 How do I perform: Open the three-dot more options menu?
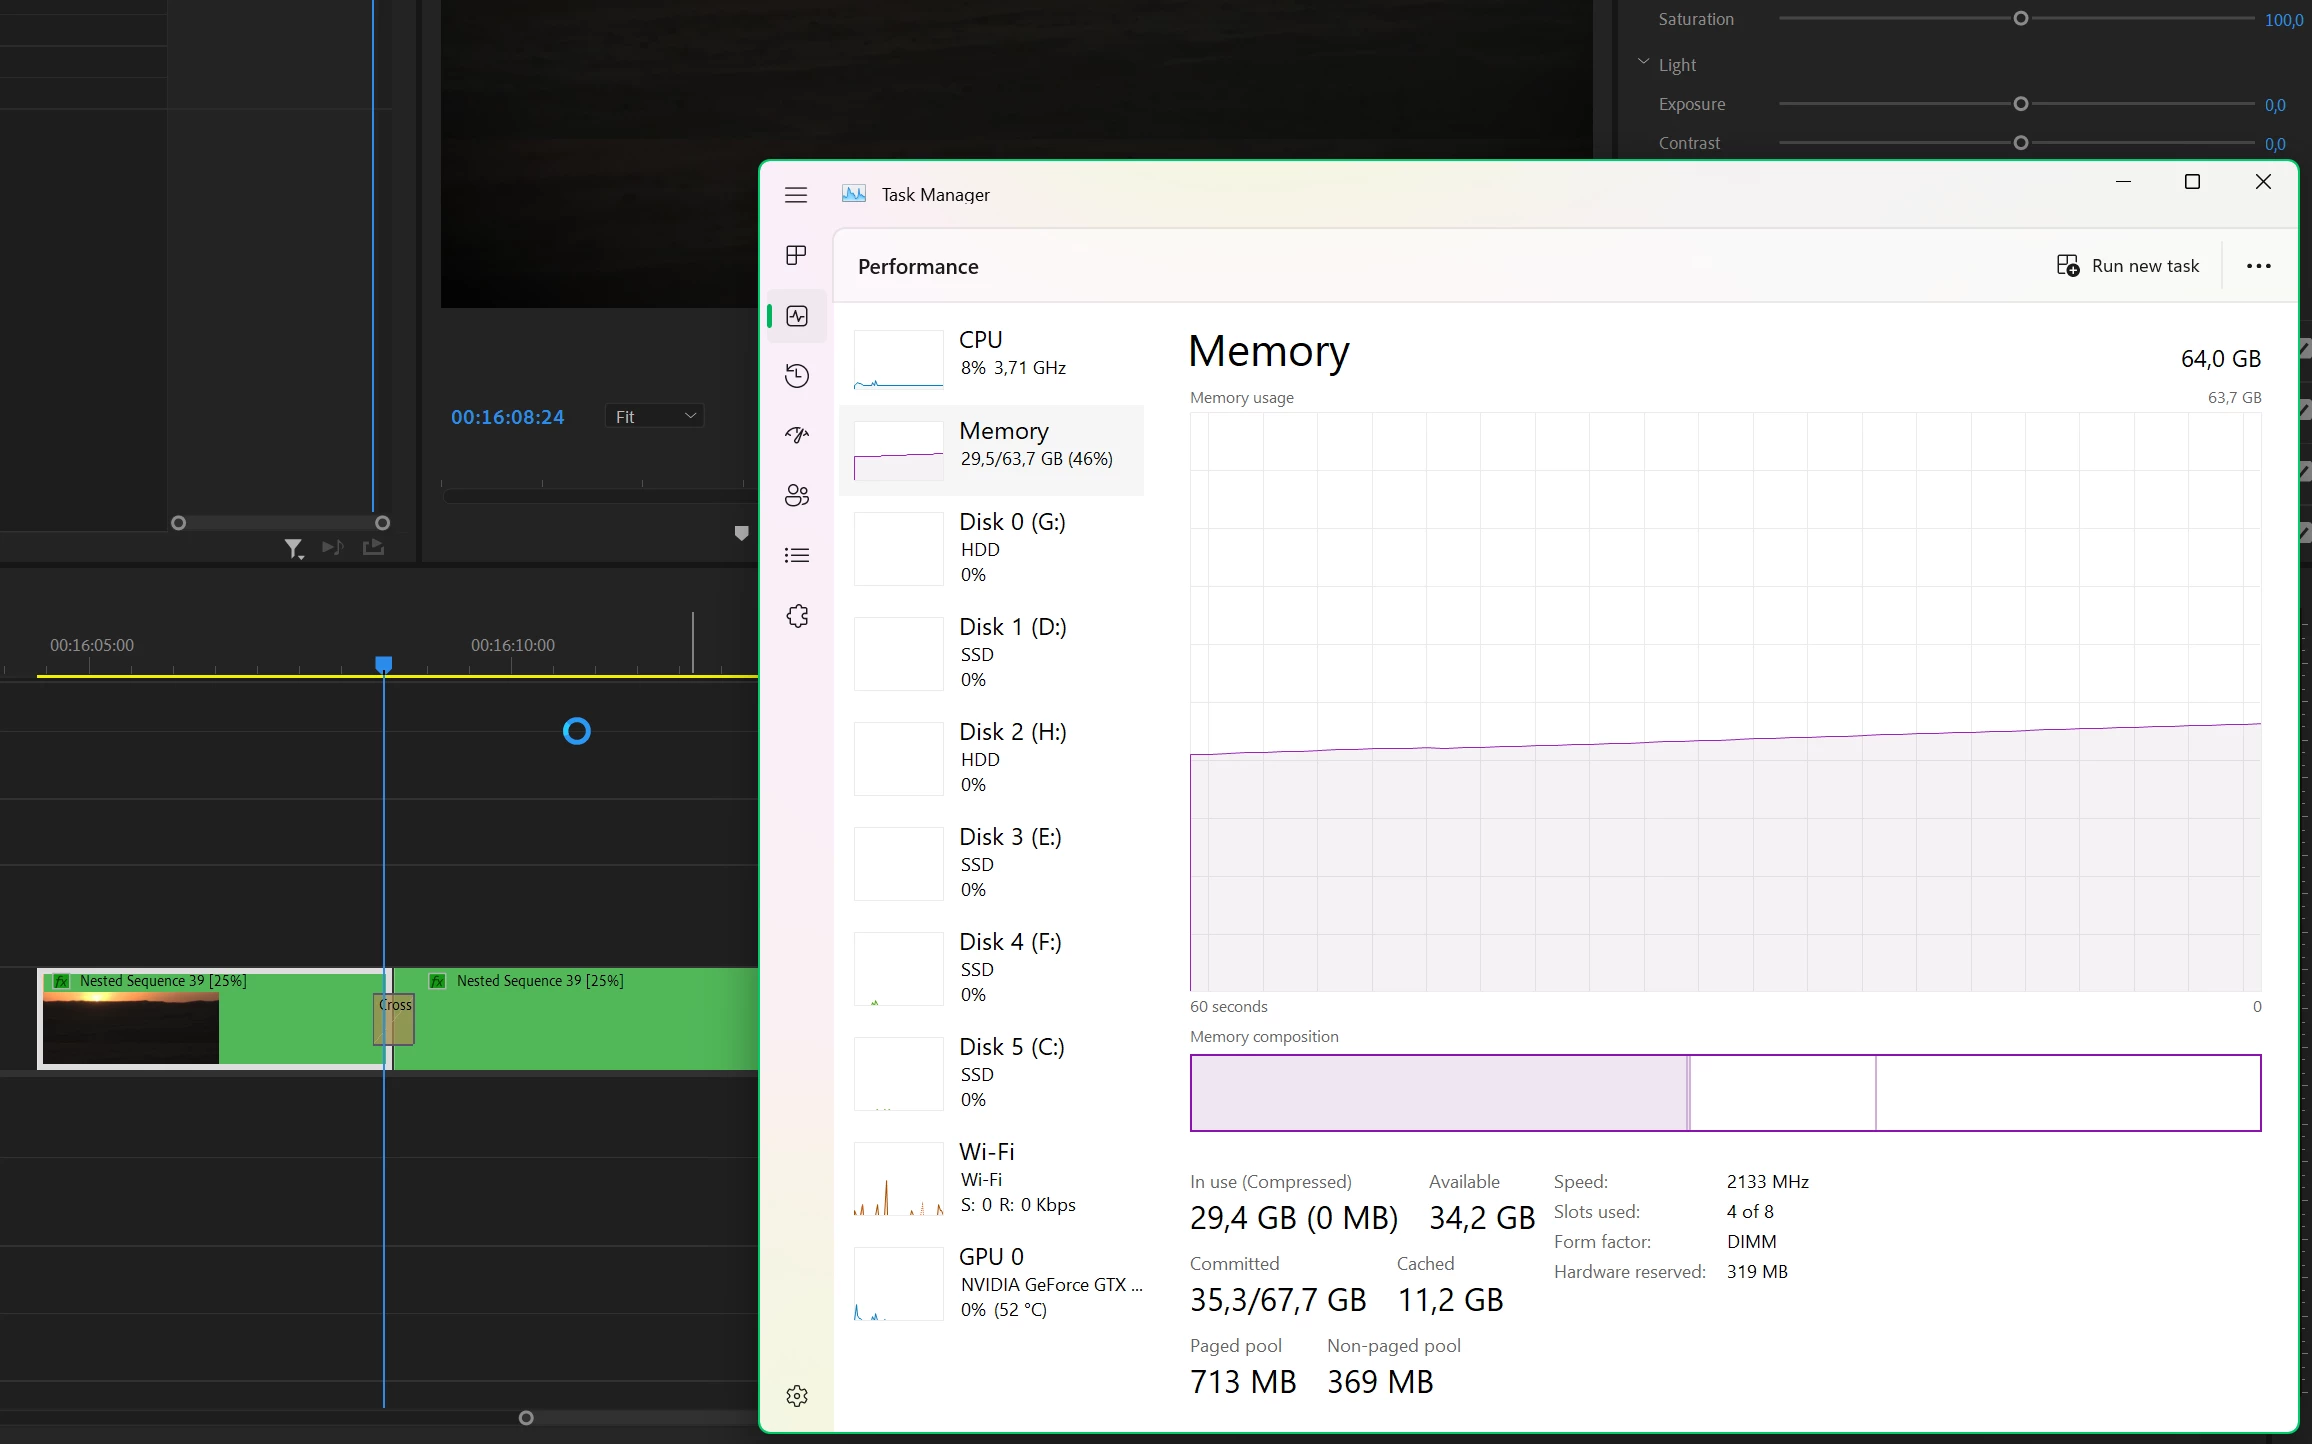(2258, 266)
